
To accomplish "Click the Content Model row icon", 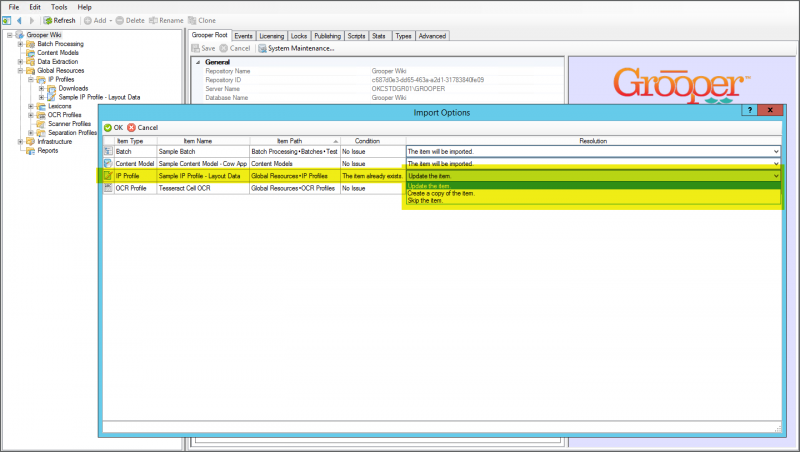I will [x=108, y=163].
